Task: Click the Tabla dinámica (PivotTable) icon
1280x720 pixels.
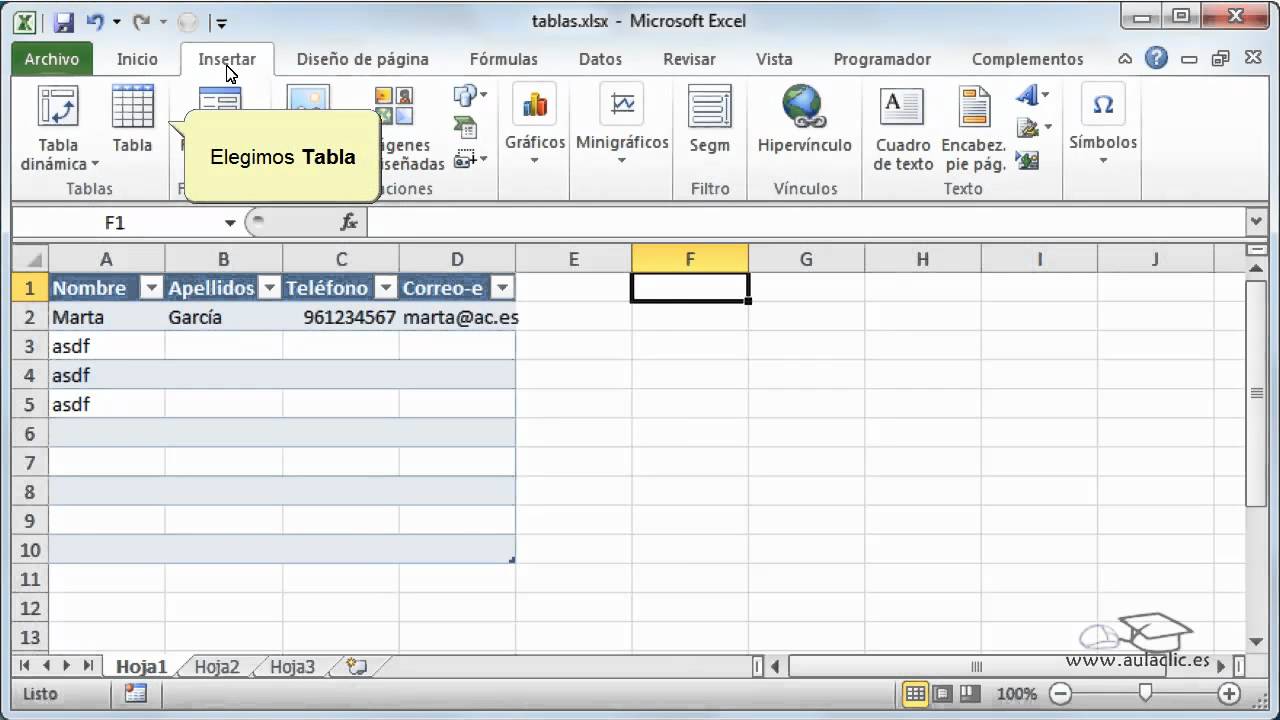Action: point(58,108)
